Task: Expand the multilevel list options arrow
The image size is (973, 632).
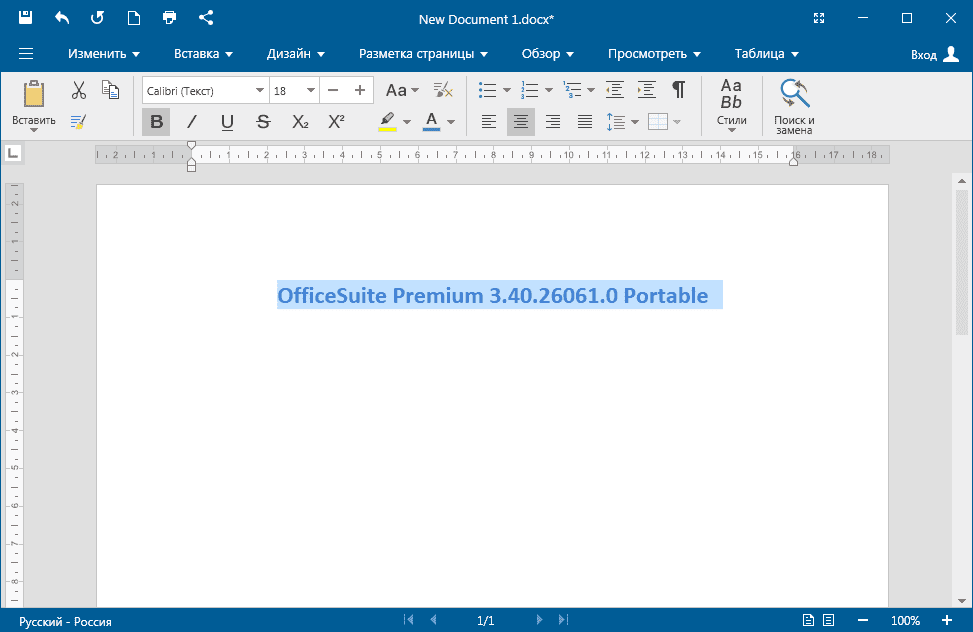Action: click(x=591, y=91)
